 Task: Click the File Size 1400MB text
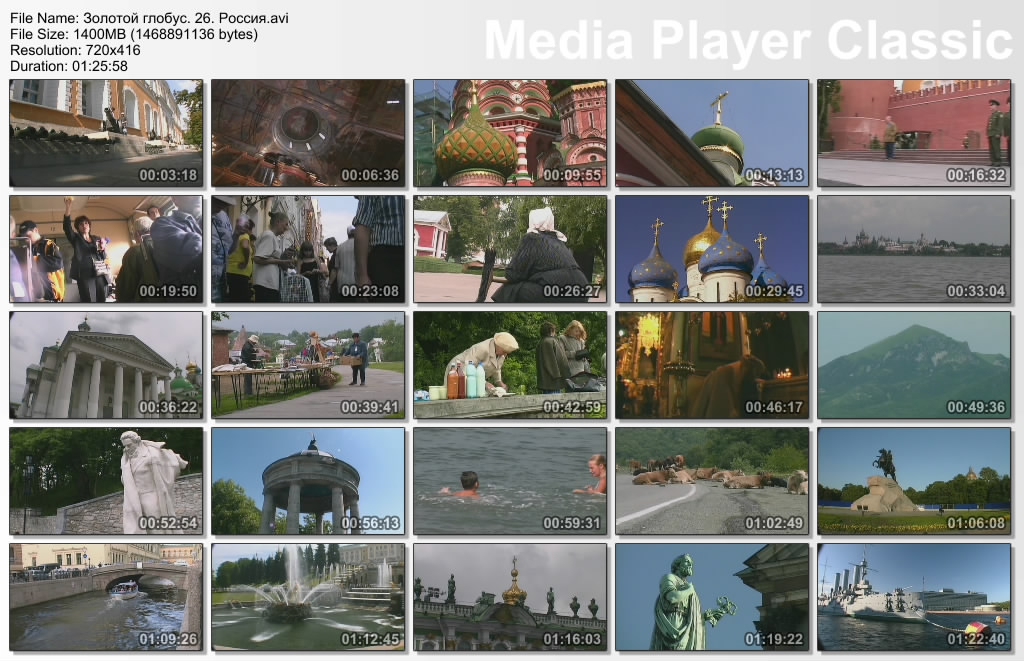click(x=134, y=34)
